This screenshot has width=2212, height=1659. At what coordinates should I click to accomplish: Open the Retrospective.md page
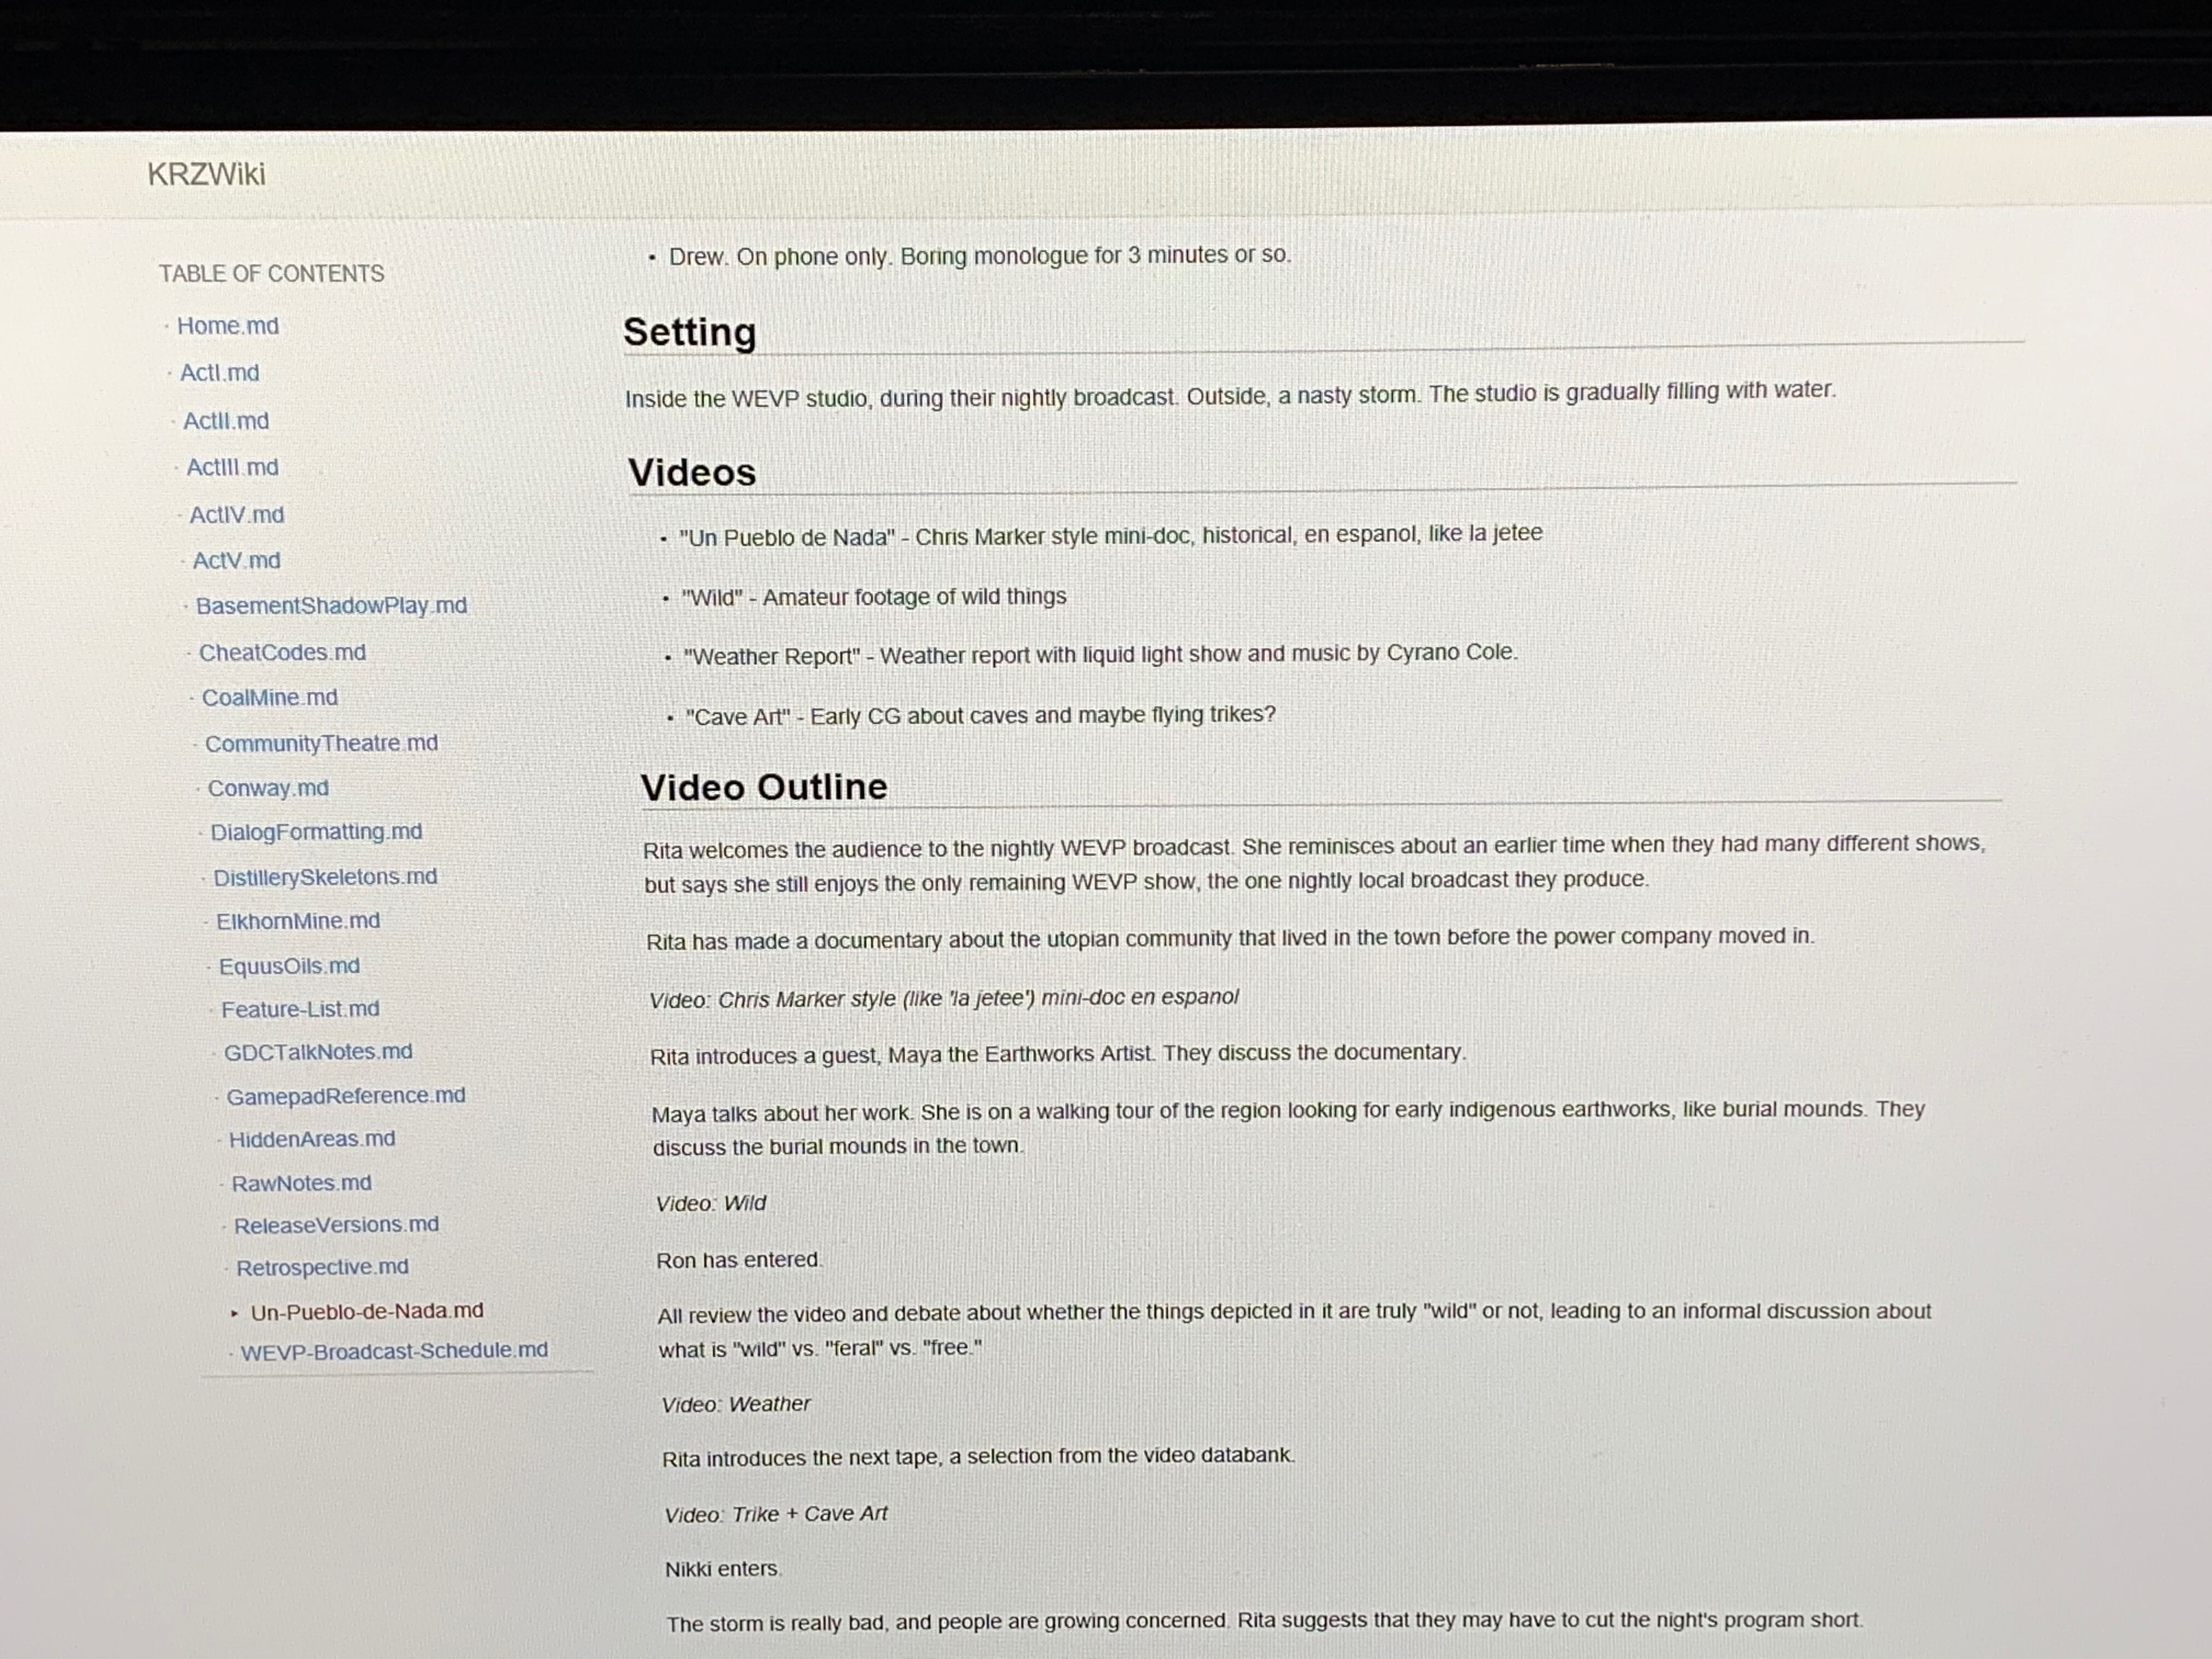pos(322,1267)
